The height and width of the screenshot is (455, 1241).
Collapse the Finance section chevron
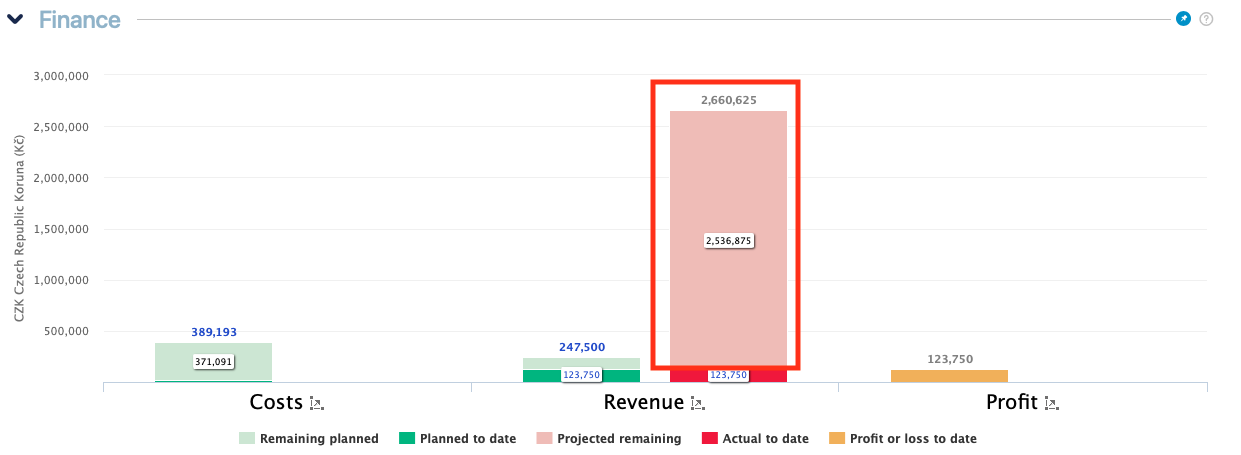point(16,20)
